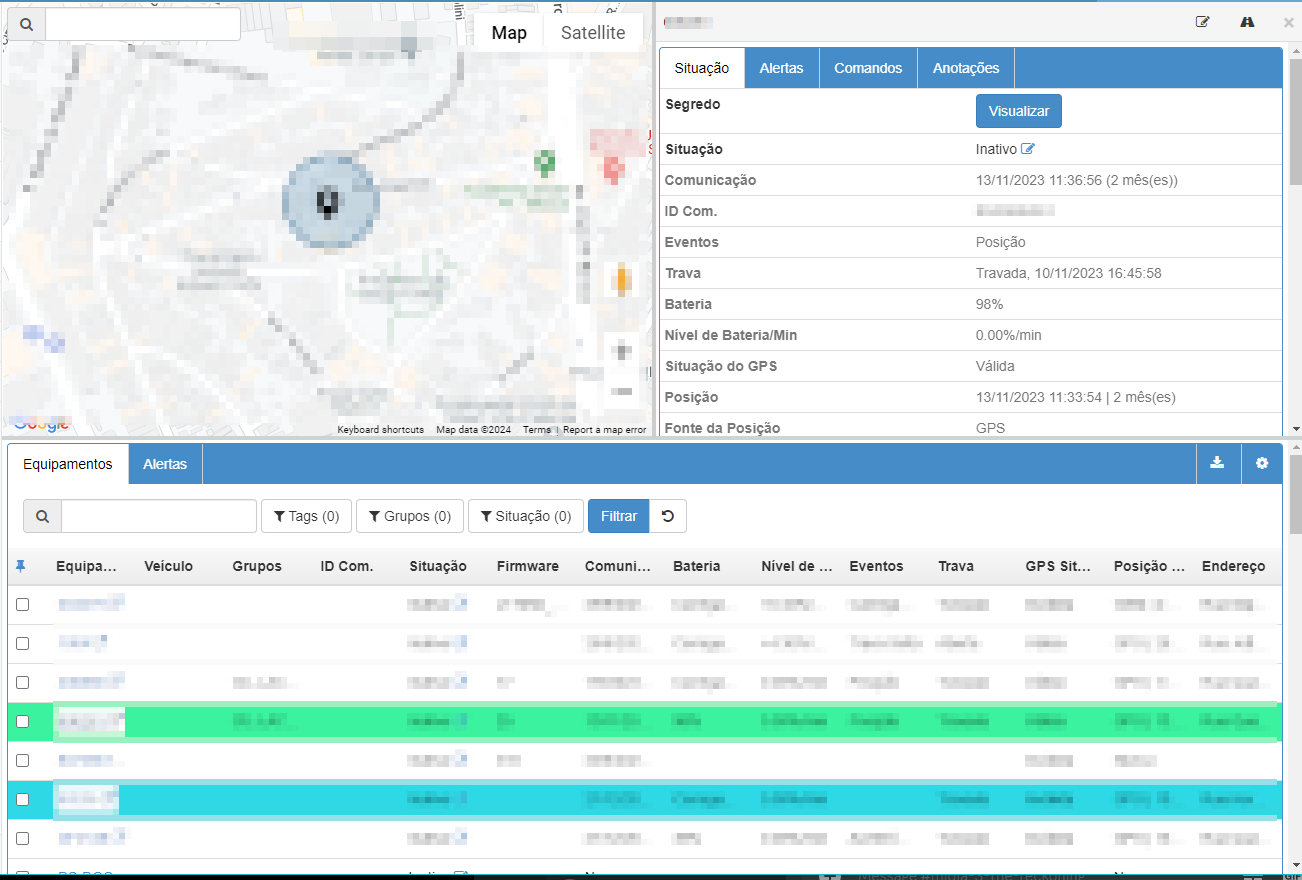Close the device details panel
1302x880 pixels.
click(x=1288, y=22)
